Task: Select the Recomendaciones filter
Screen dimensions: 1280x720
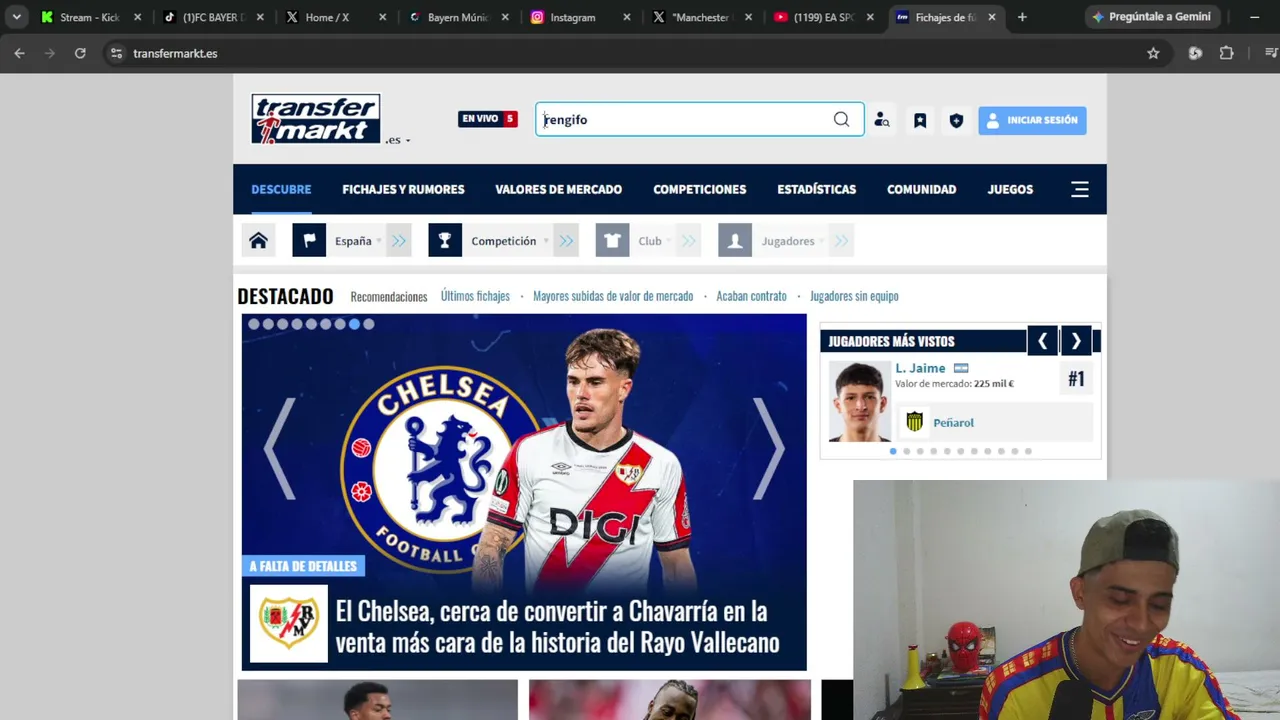Action: (389, 296)
